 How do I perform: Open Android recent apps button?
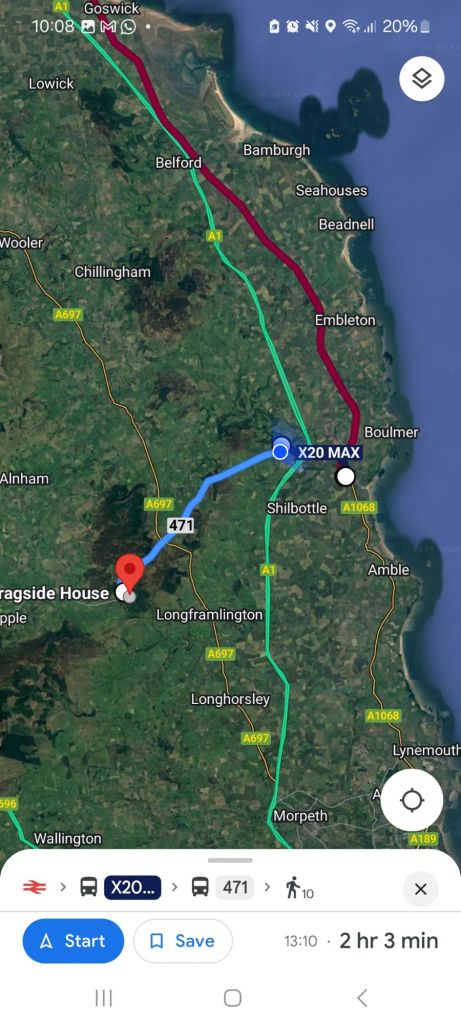pos(103,997)
